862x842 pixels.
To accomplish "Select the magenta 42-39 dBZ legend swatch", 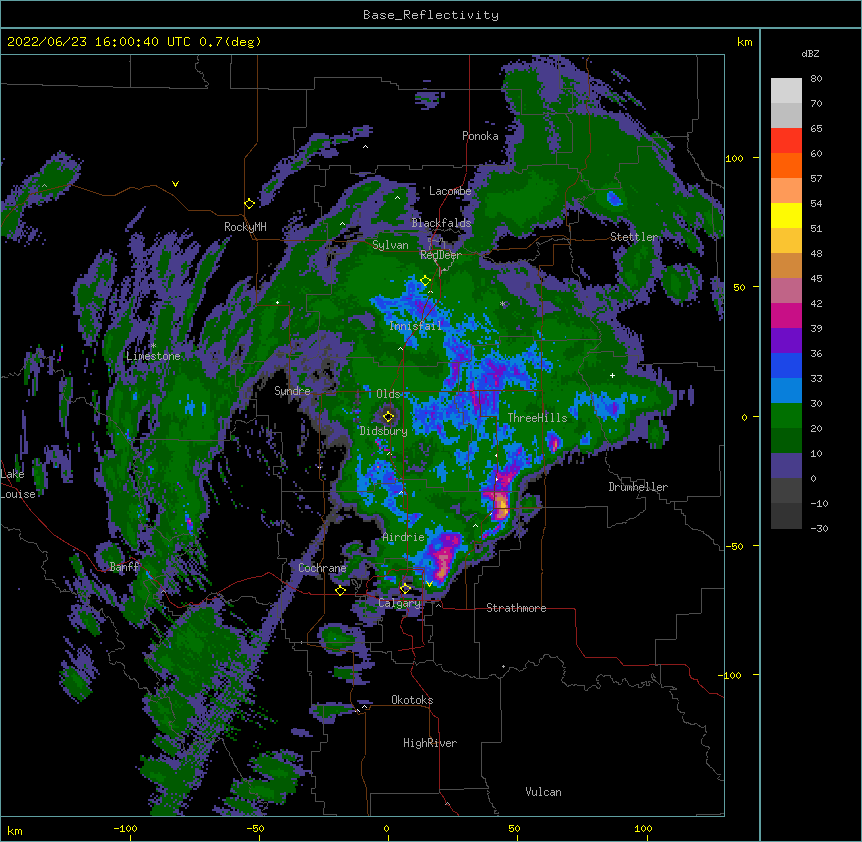I will 786,315.
